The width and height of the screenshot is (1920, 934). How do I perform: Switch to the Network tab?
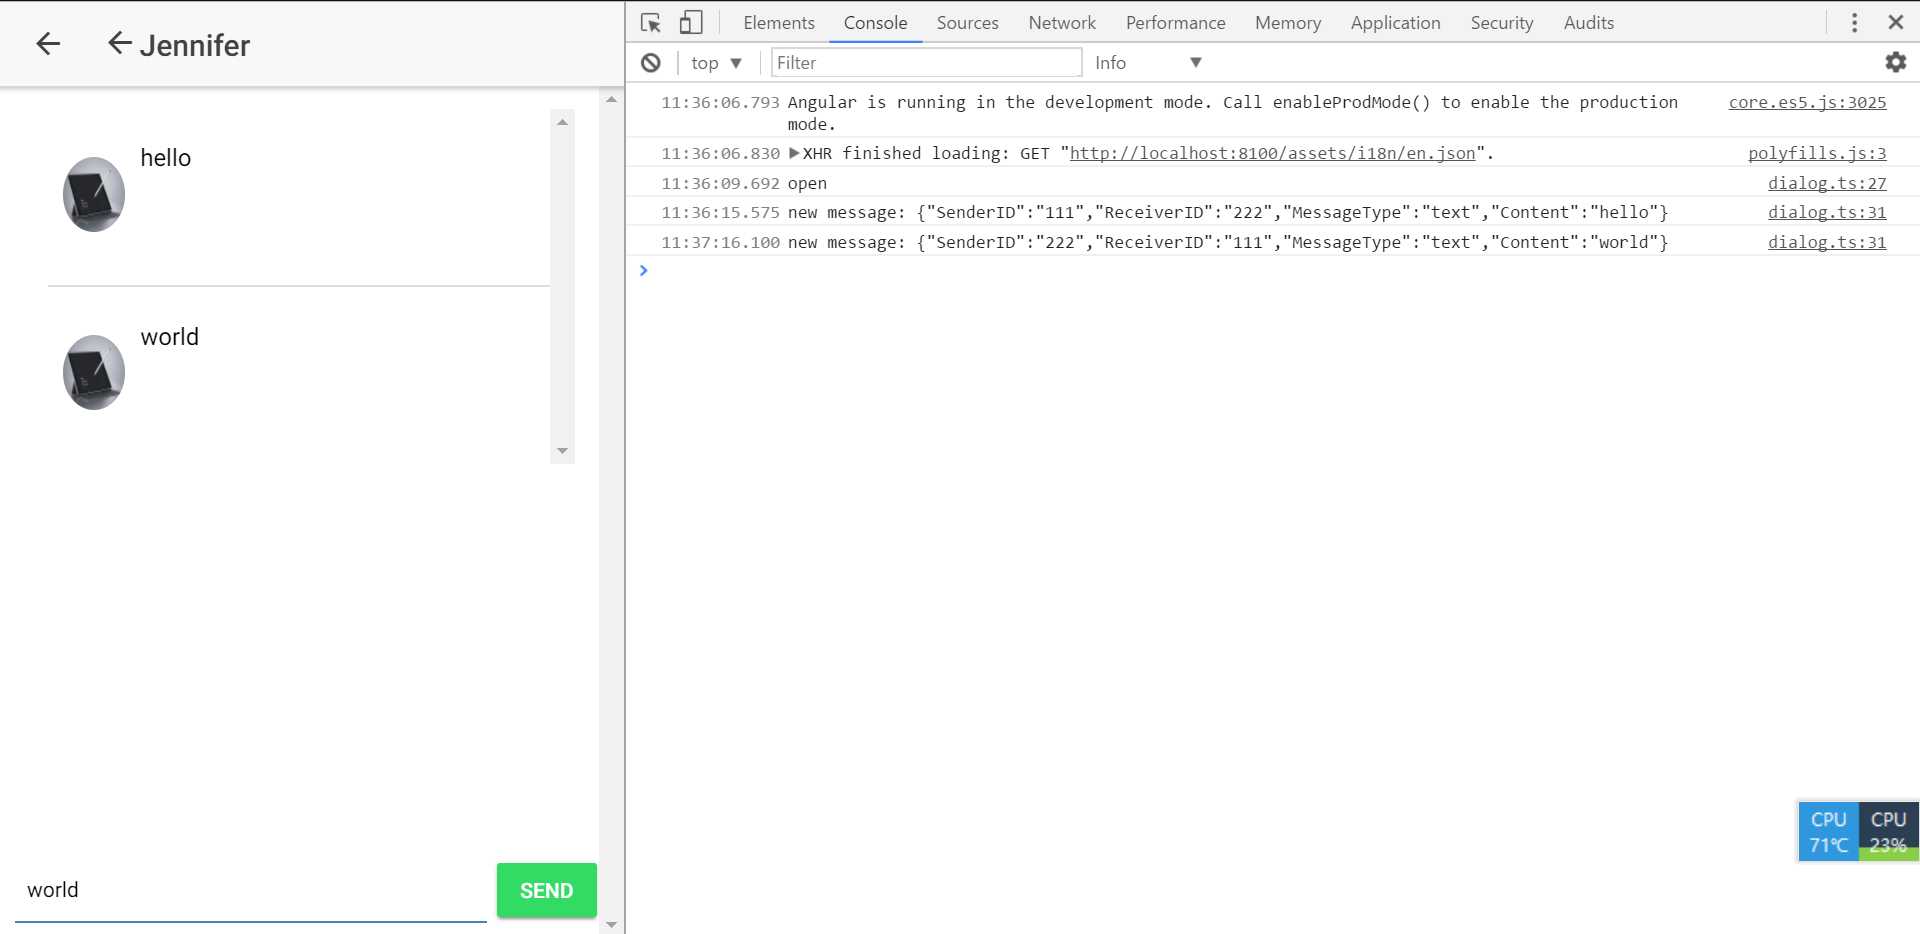[1062, 22]
